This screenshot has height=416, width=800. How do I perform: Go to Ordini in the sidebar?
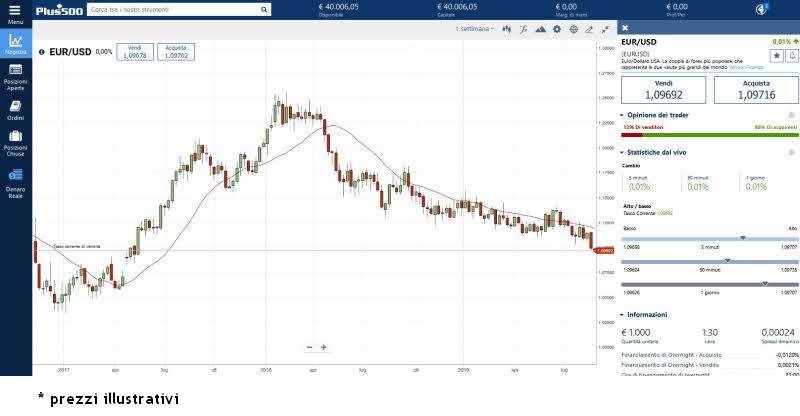click(x=15, y=110)
